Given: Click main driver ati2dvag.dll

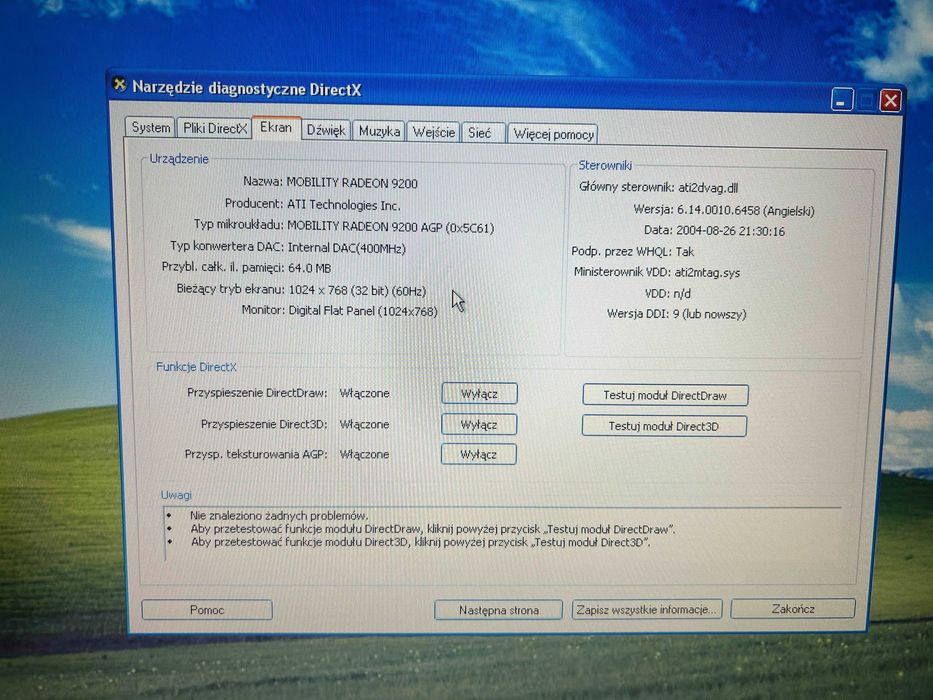Looking at the screenshot, I should [x=708, y=188].
